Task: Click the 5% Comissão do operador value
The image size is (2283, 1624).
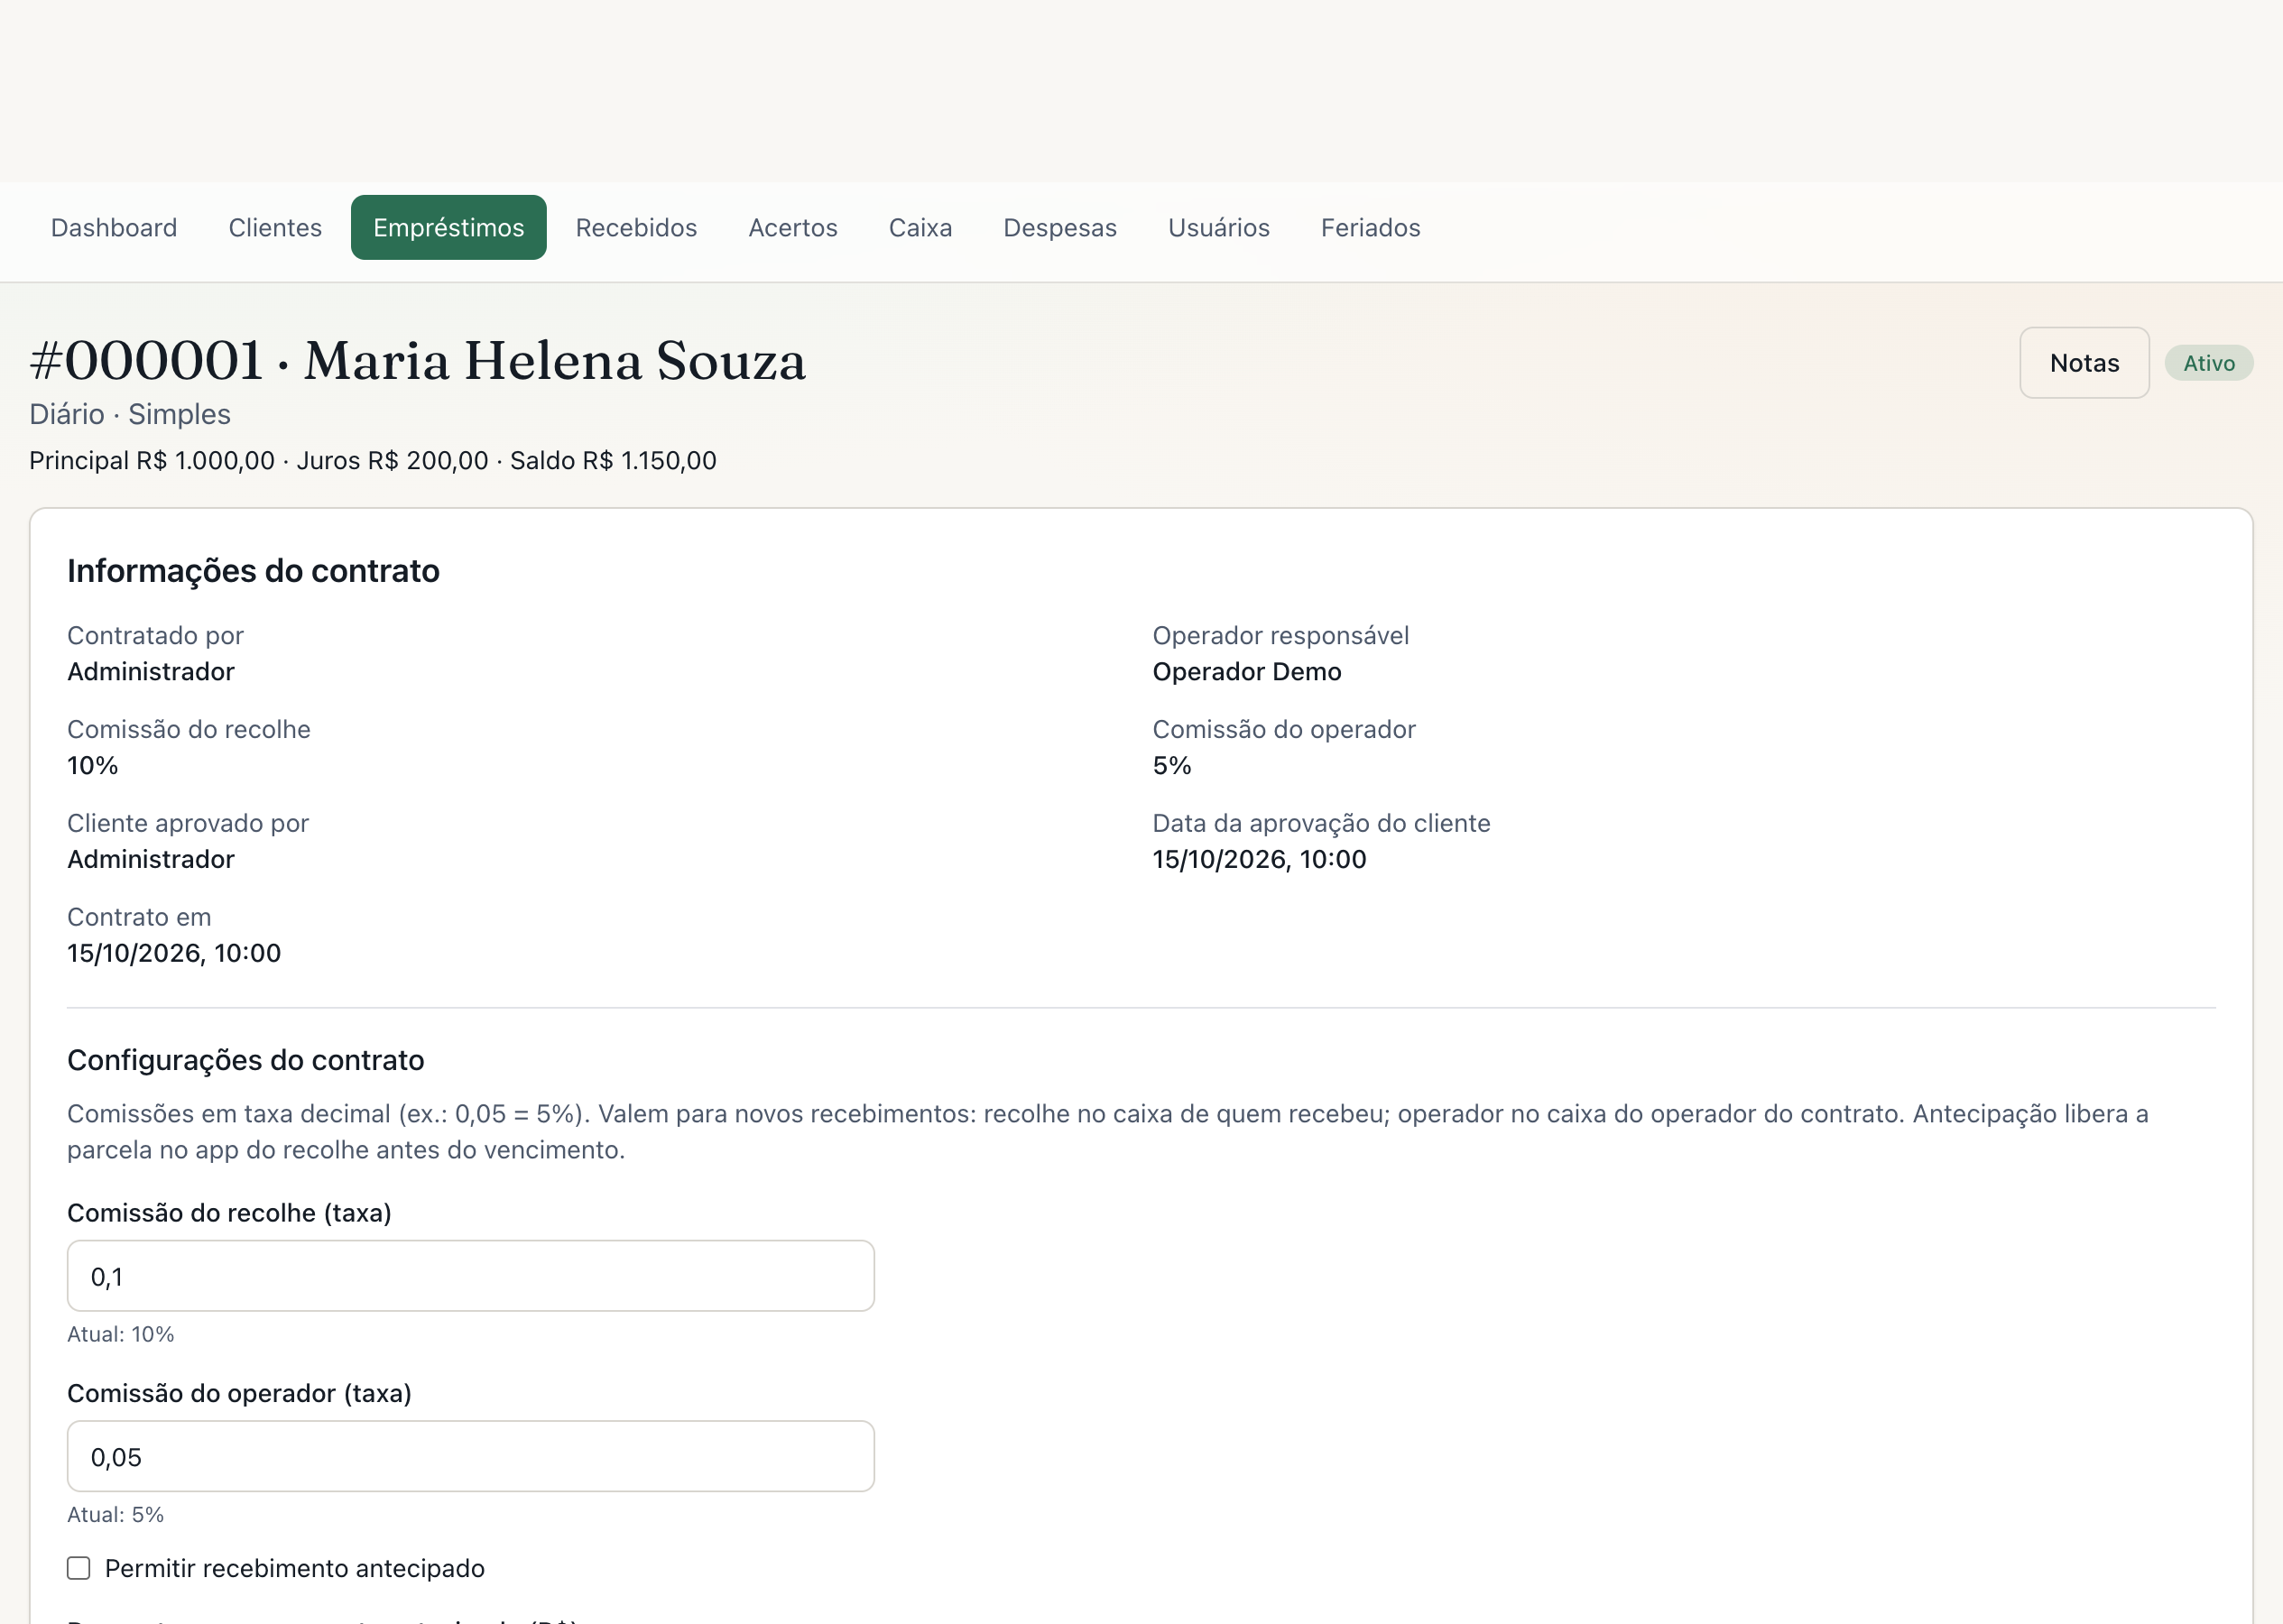Action: pos(1172,765)
